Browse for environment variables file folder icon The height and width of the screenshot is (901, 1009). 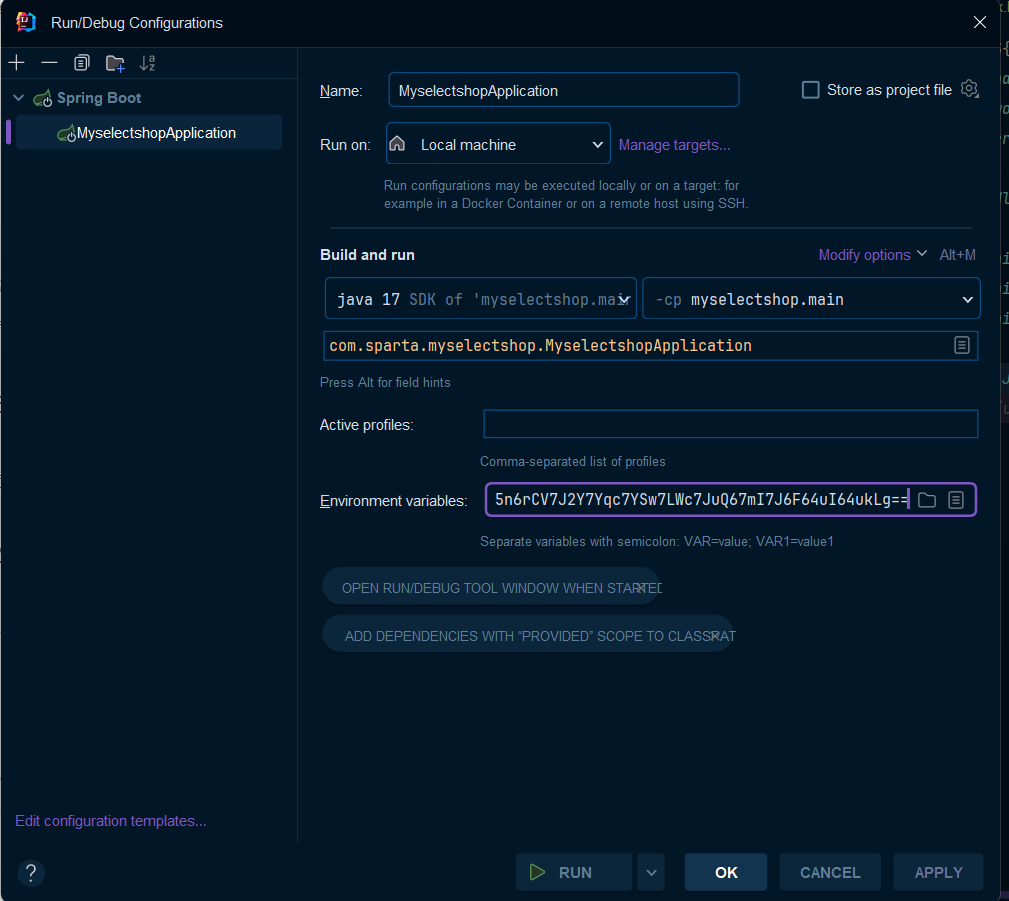point(927,500)
